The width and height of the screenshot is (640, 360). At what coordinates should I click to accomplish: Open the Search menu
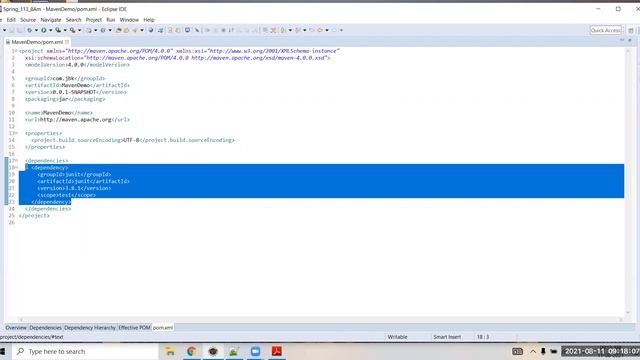[x=73, y=20]
